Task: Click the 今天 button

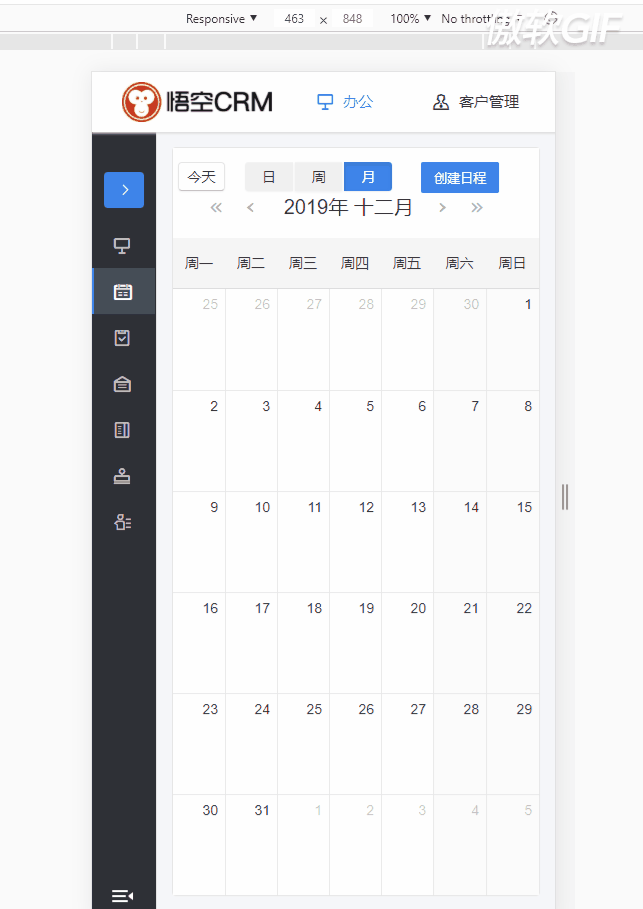Action: click(201, 177)
